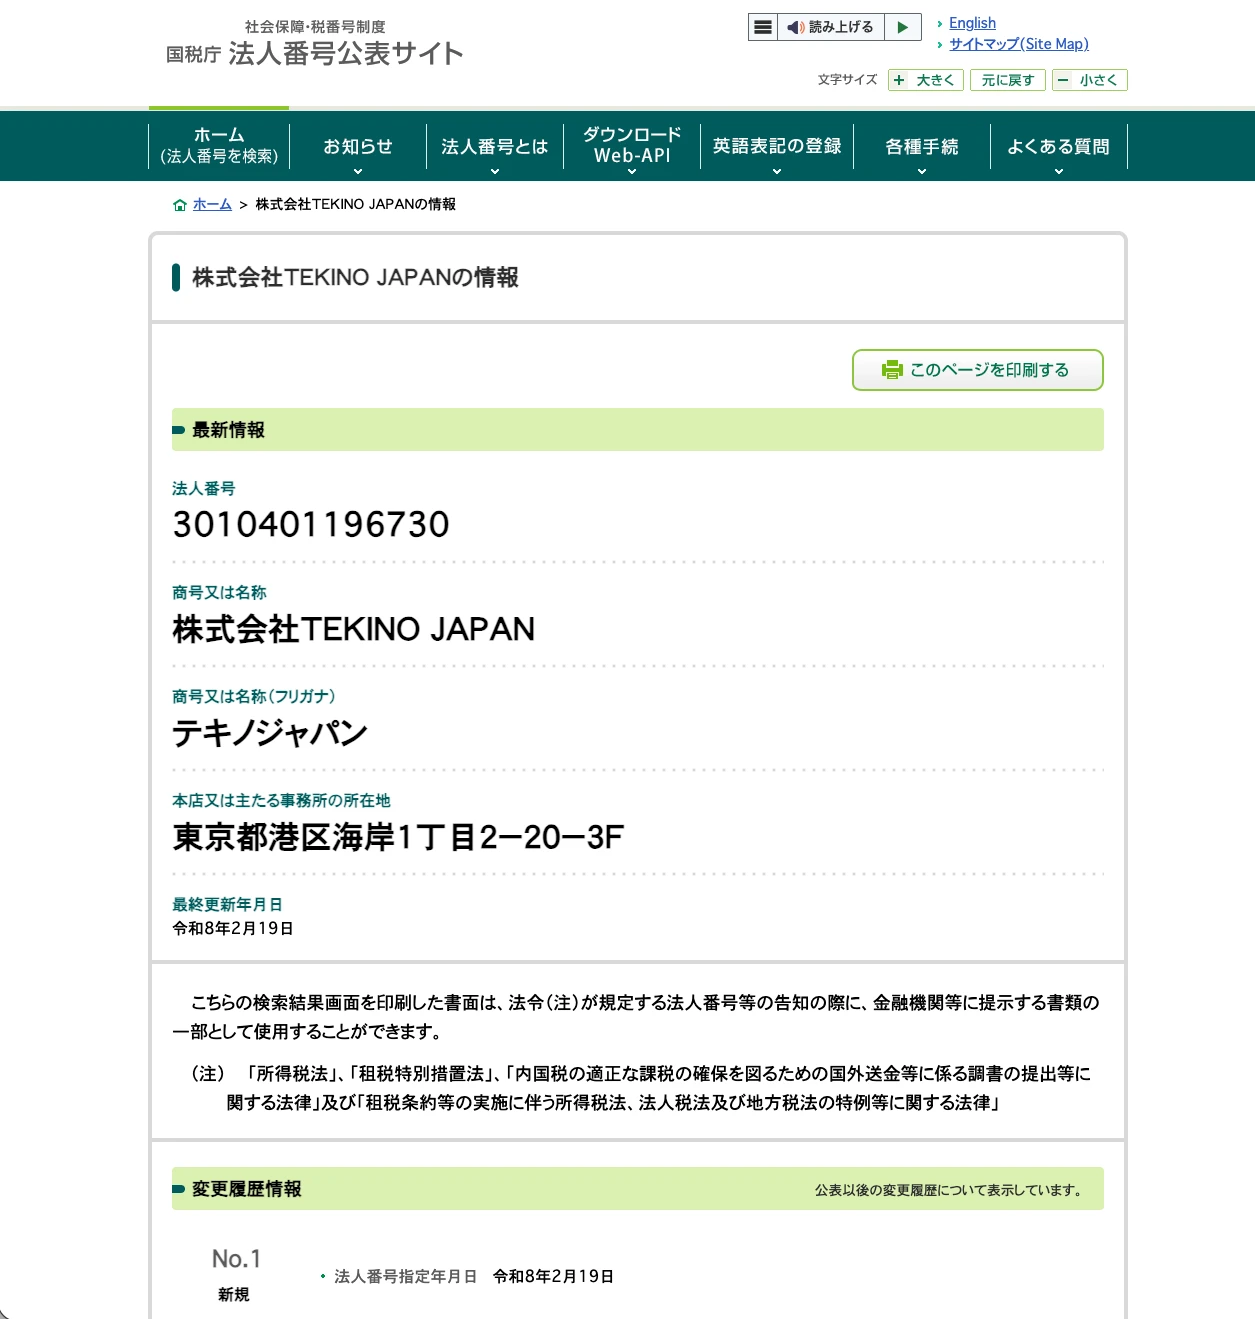Click 元に戻す to reset the font size
Viewport: 1255px width, 1319px height.
(1007, 80)
